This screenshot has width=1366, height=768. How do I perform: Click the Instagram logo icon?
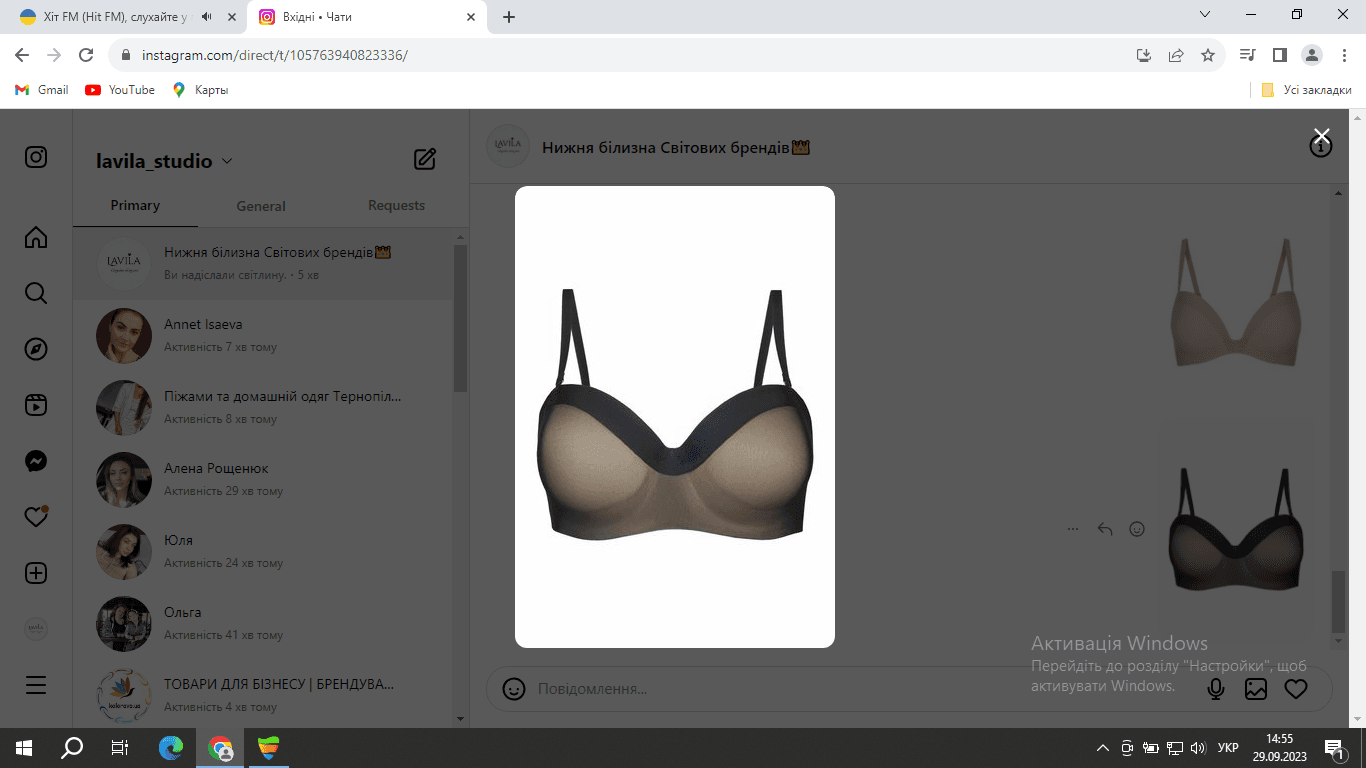(x=36, y=157)
